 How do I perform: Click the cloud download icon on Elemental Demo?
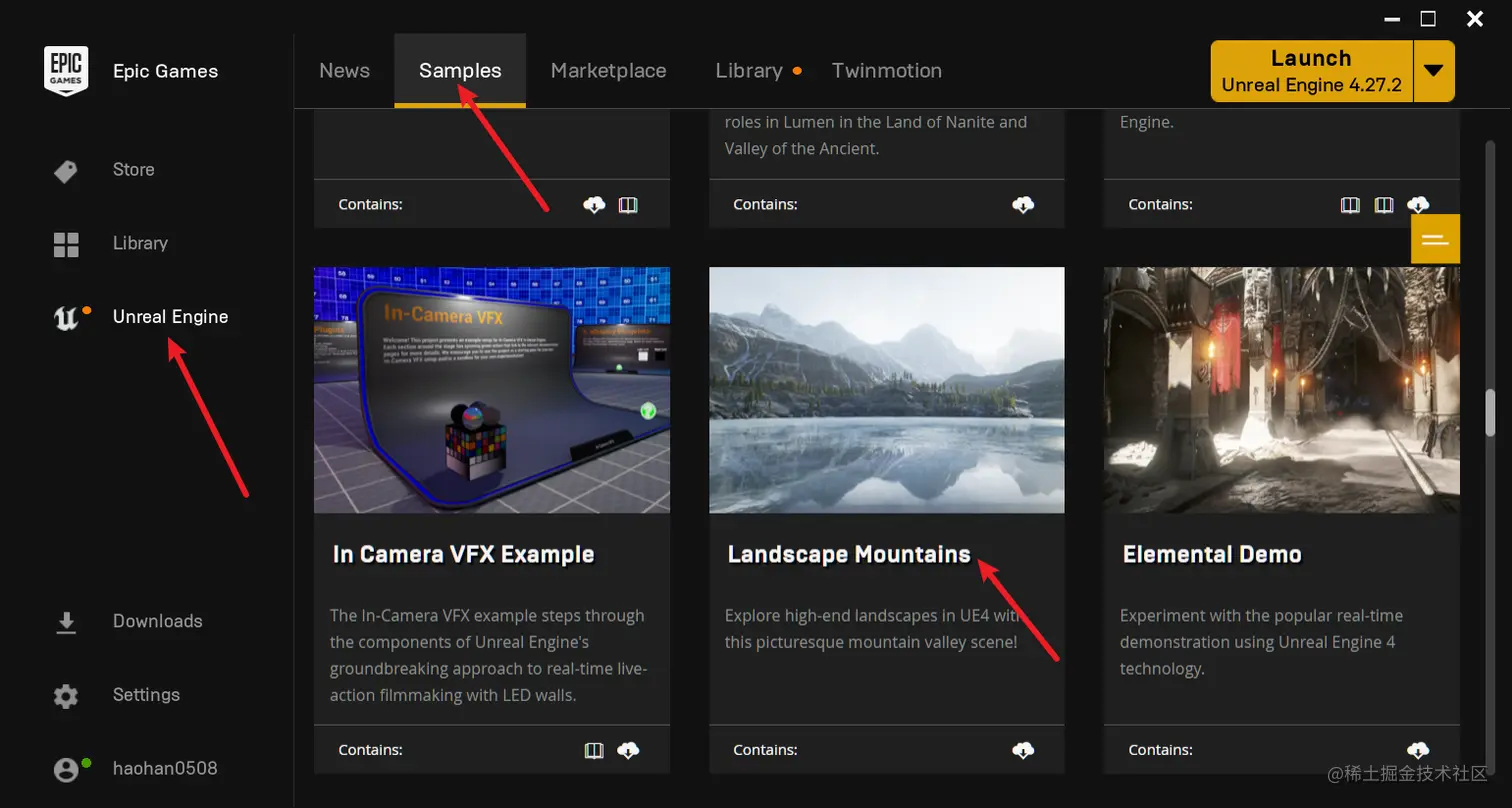tap(1418, 750)
